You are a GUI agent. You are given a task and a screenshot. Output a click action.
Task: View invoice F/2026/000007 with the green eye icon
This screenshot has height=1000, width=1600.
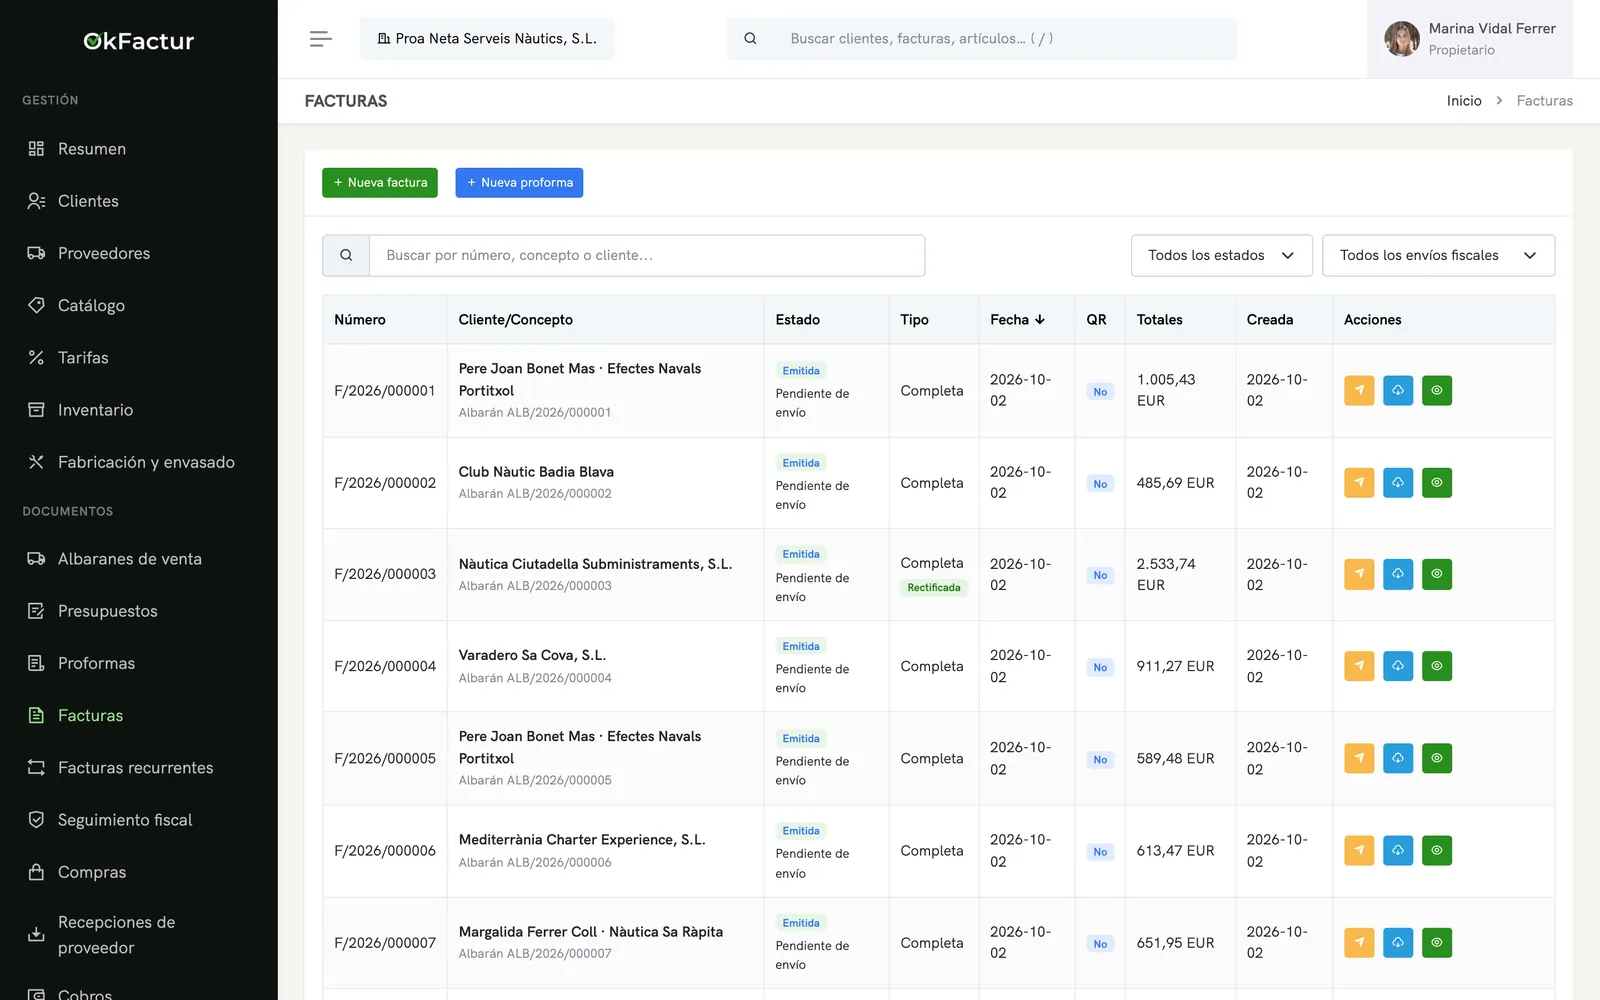(x=1437, y=942)
